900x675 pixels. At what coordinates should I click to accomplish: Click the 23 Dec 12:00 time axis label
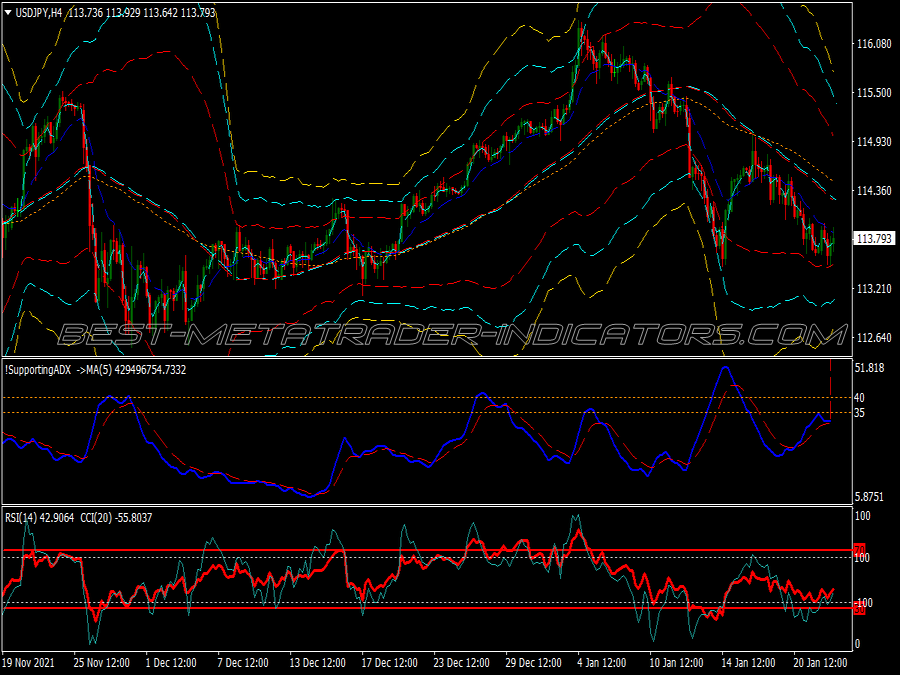coord(461,662)
